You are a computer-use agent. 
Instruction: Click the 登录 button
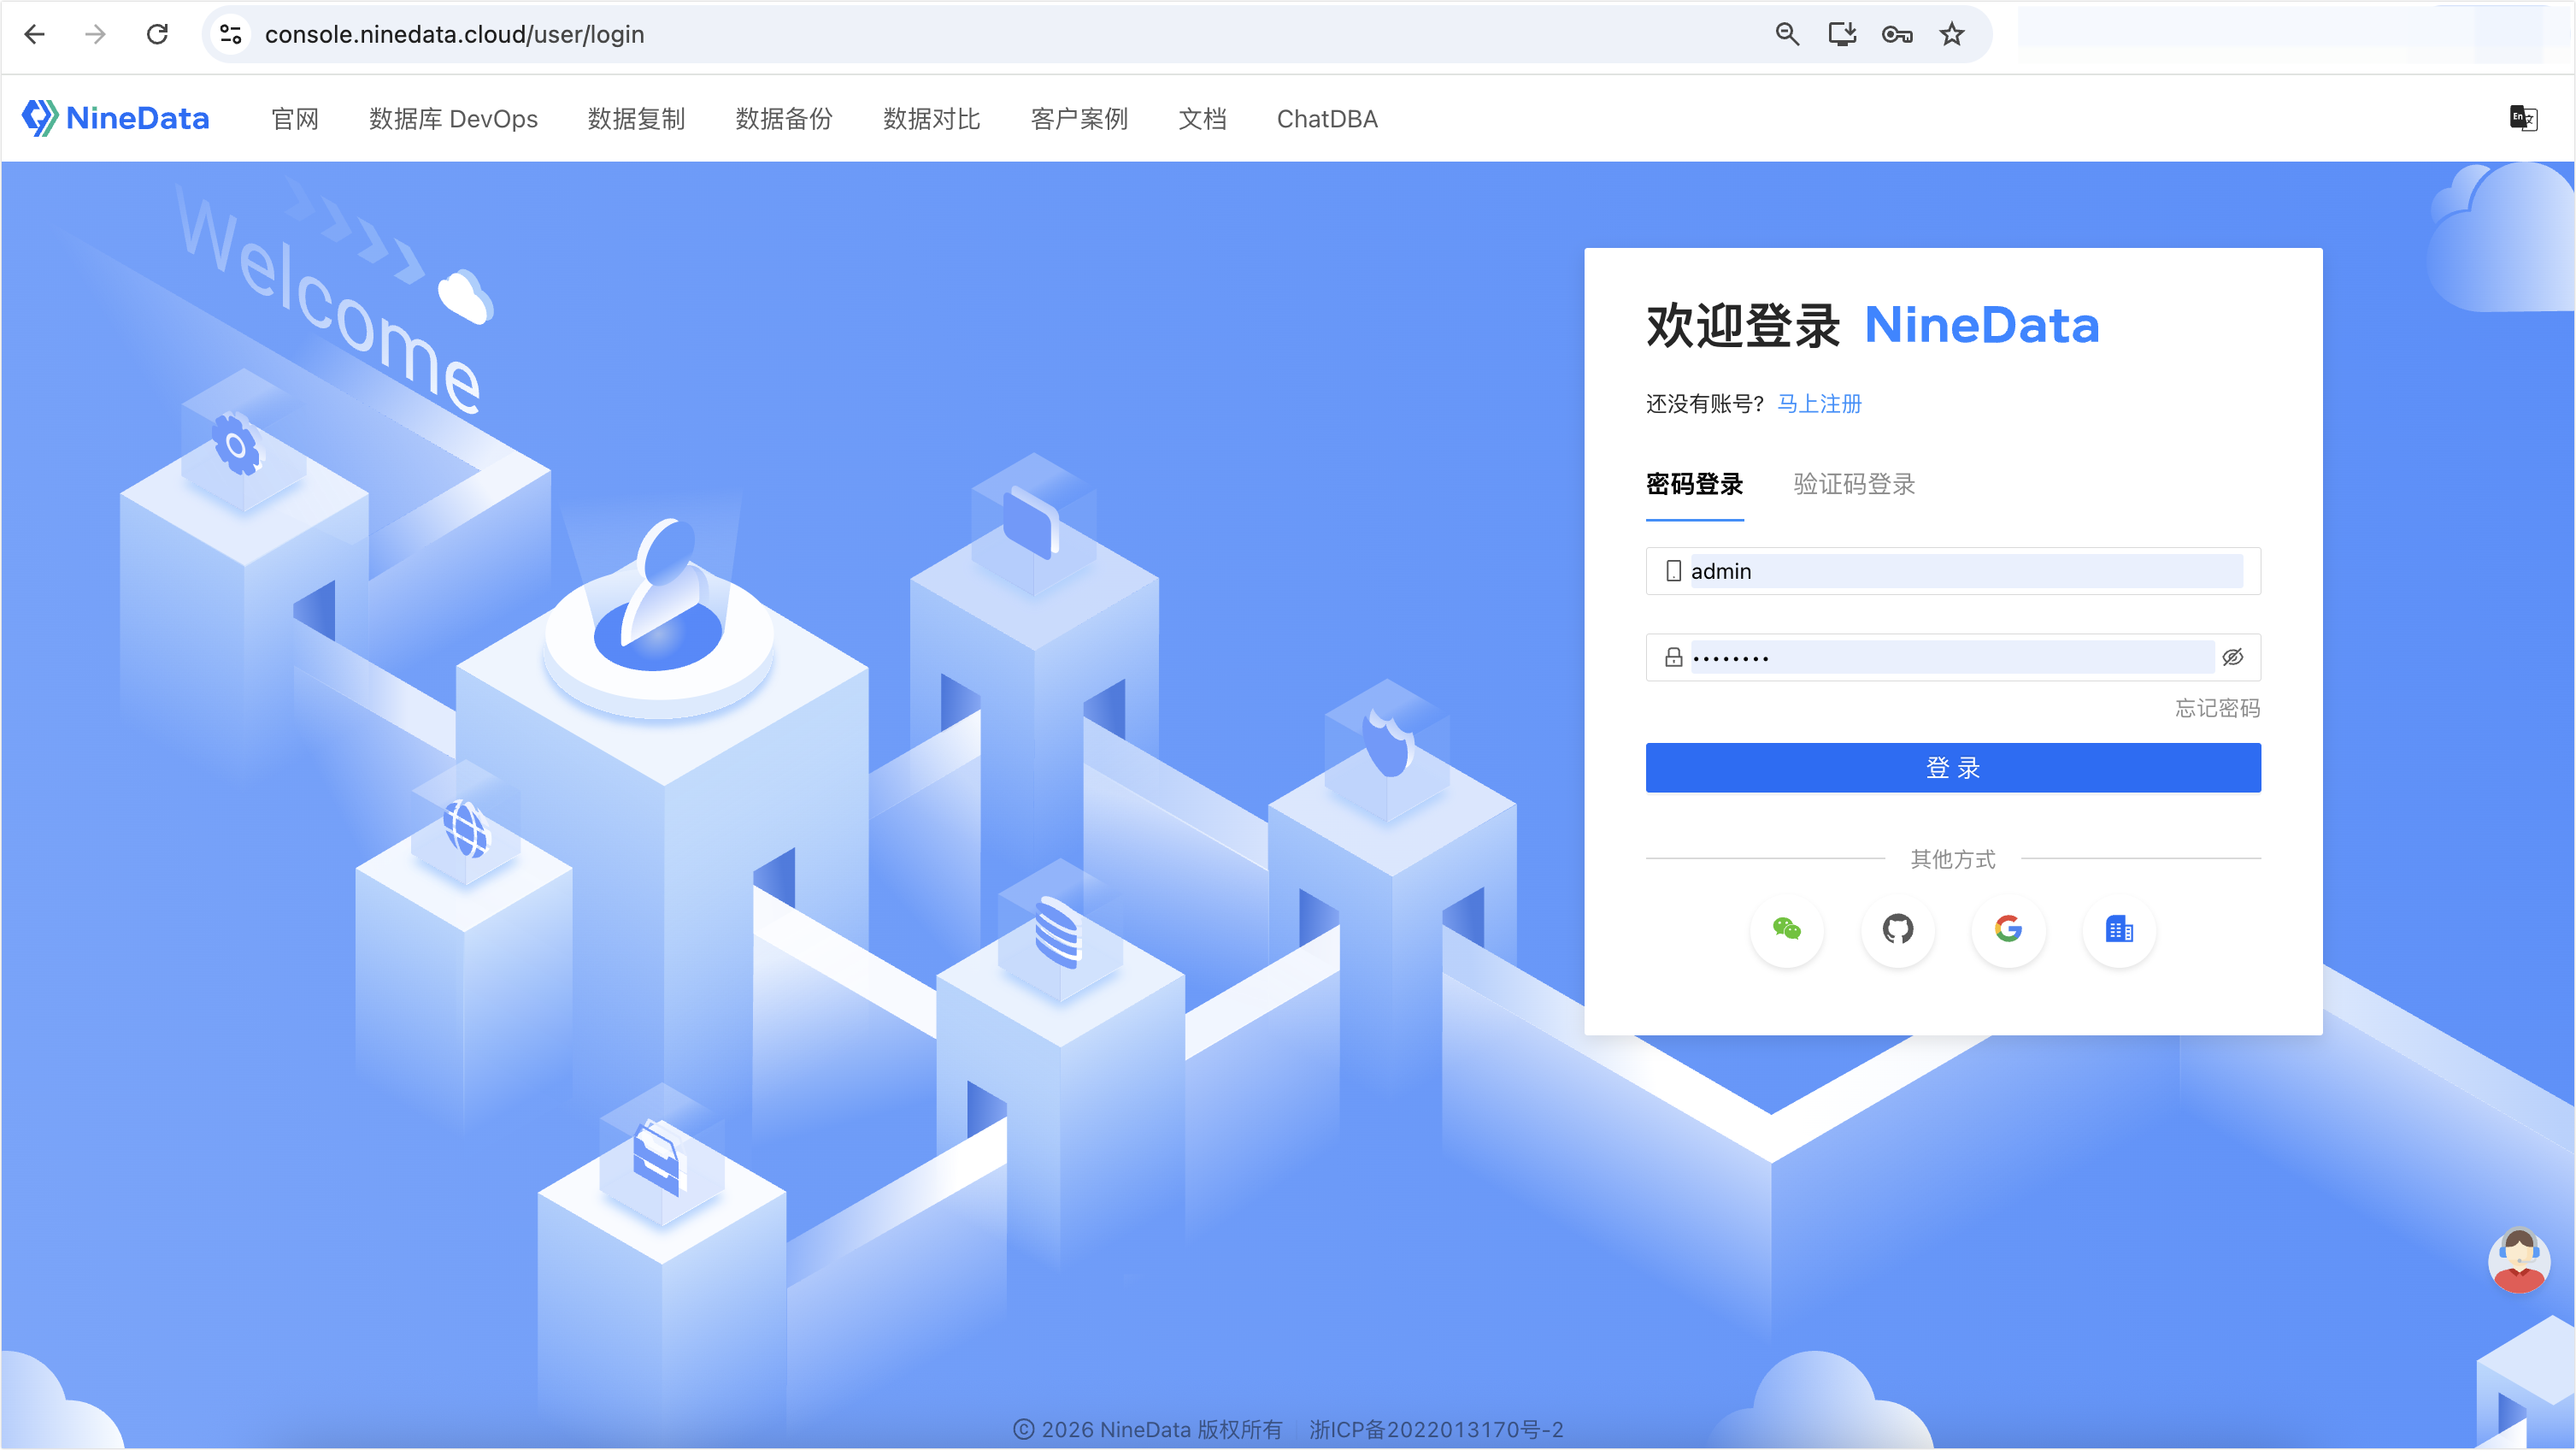coord(1953,768)
